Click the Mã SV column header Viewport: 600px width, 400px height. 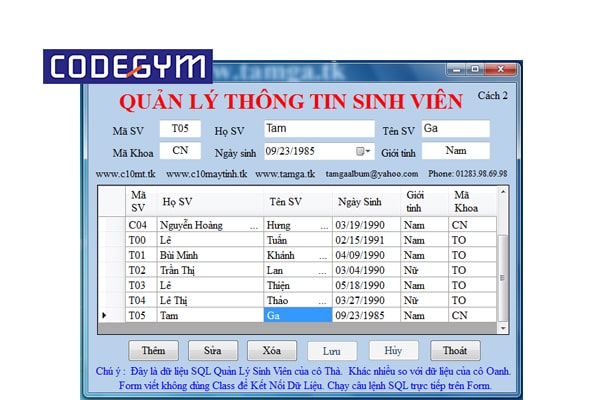click(141, 201)
